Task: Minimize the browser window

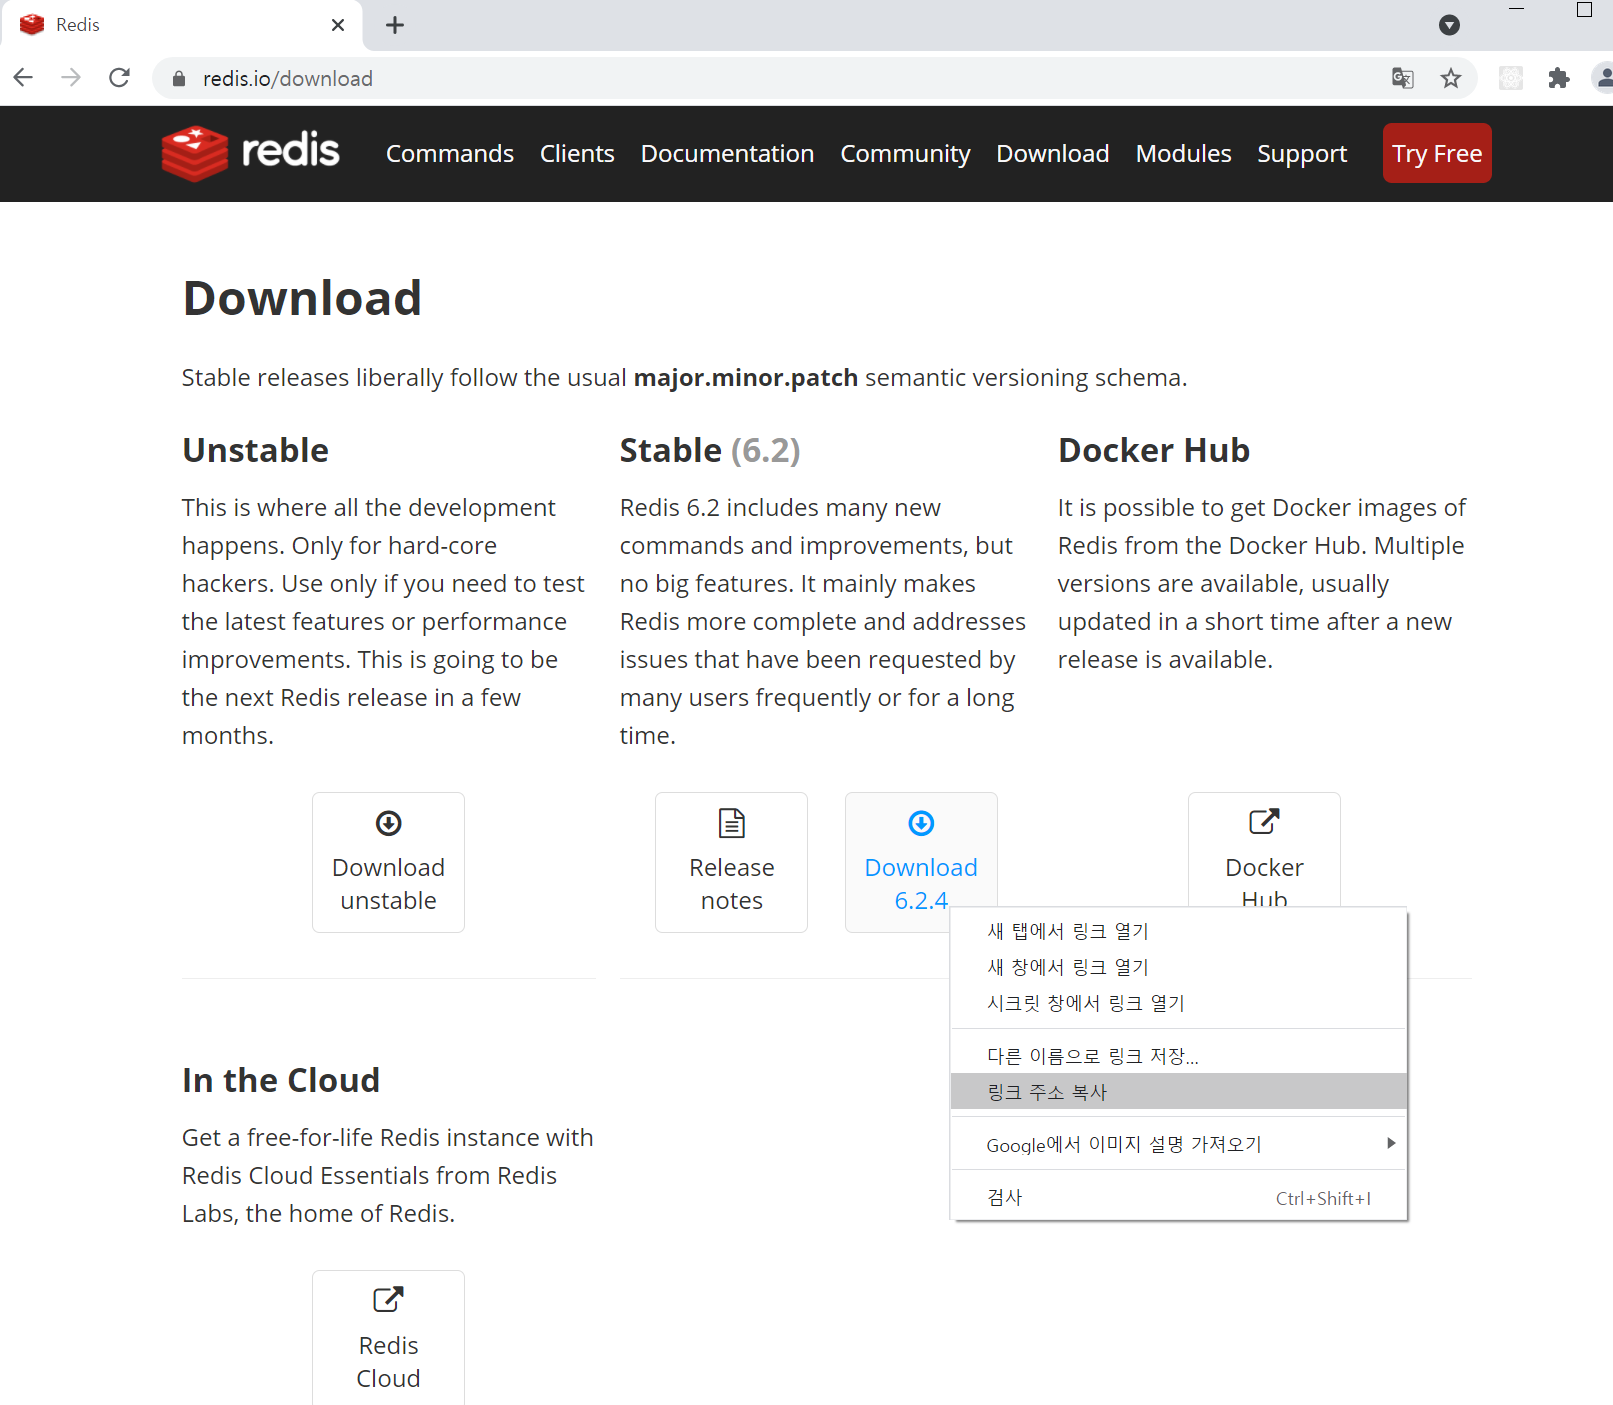Action: (x=1516, y=10)
